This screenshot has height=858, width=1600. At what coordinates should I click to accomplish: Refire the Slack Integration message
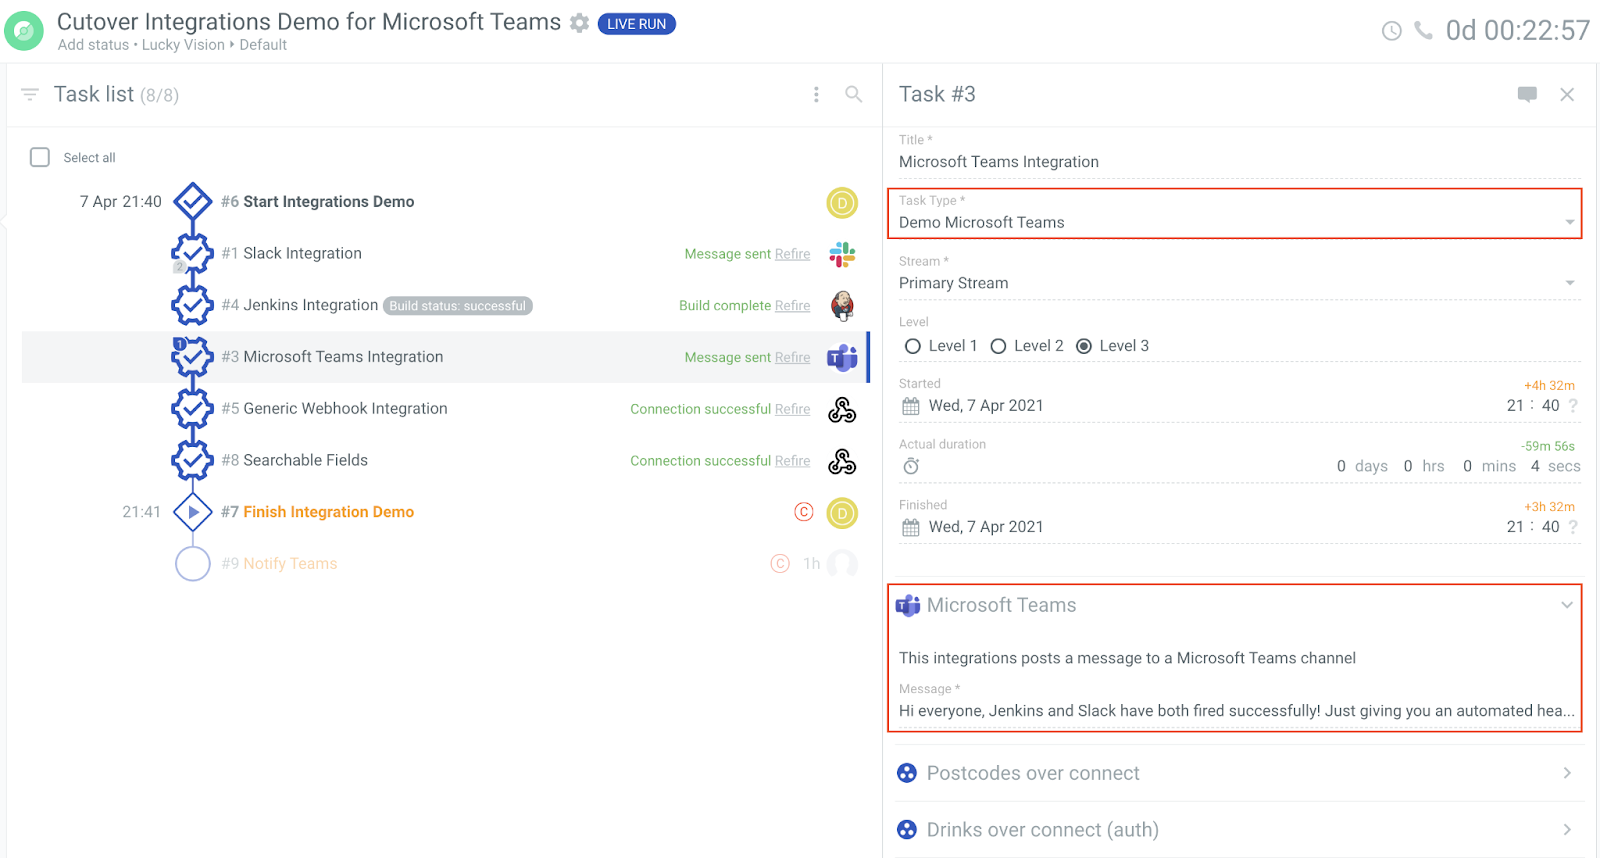click(x=792, y=254)
